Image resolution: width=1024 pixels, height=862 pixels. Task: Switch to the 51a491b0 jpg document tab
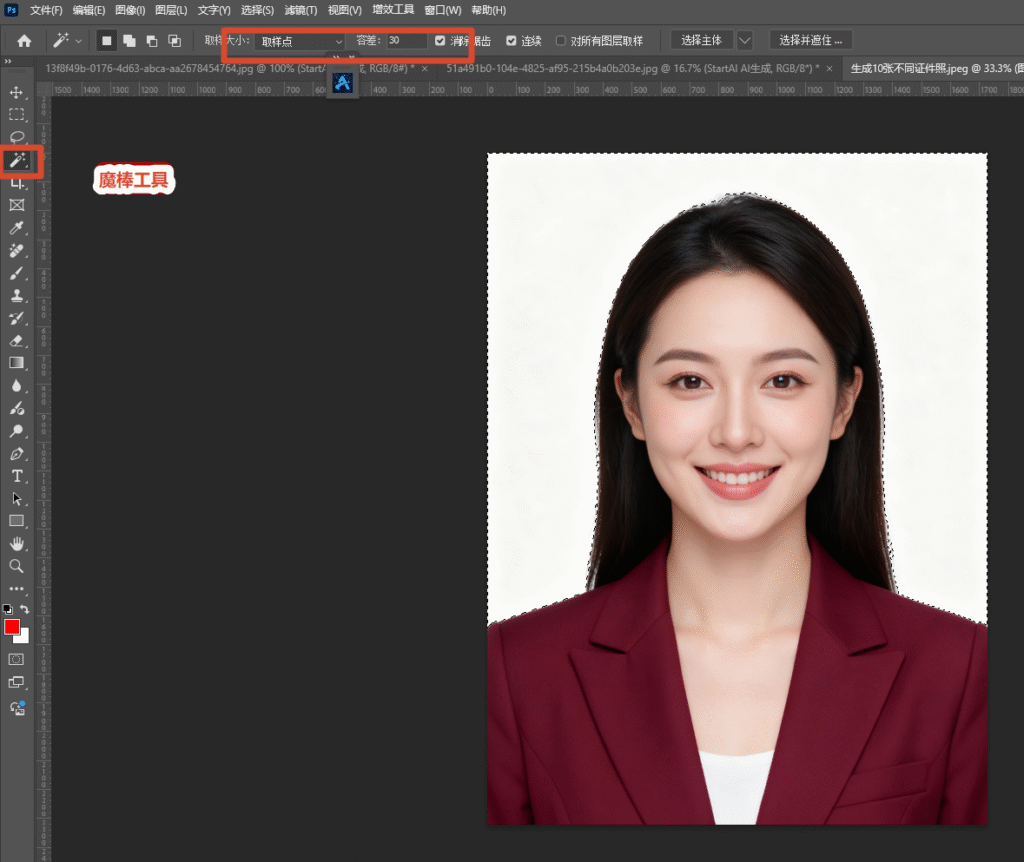click(632, 69)
